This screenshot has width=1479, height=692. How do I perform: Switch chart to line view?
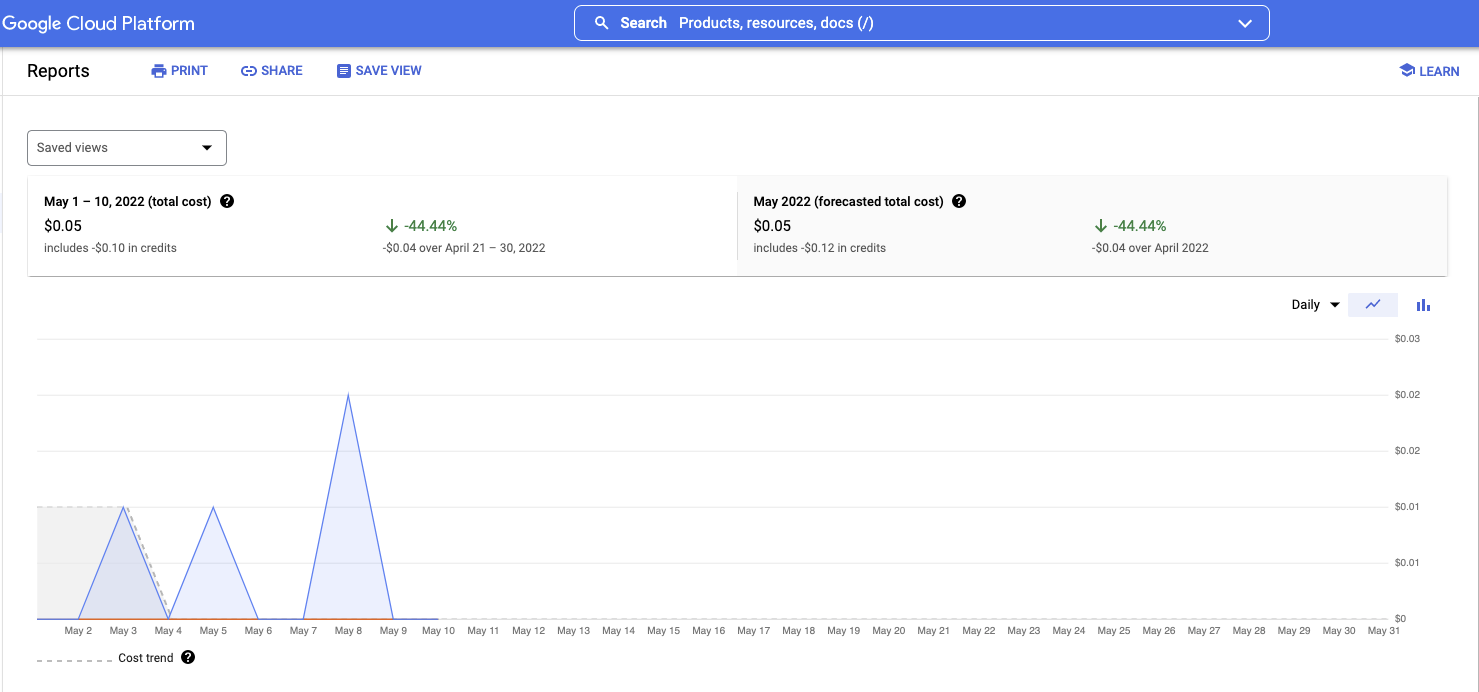pyautogui.click(x=1372, y=304)
